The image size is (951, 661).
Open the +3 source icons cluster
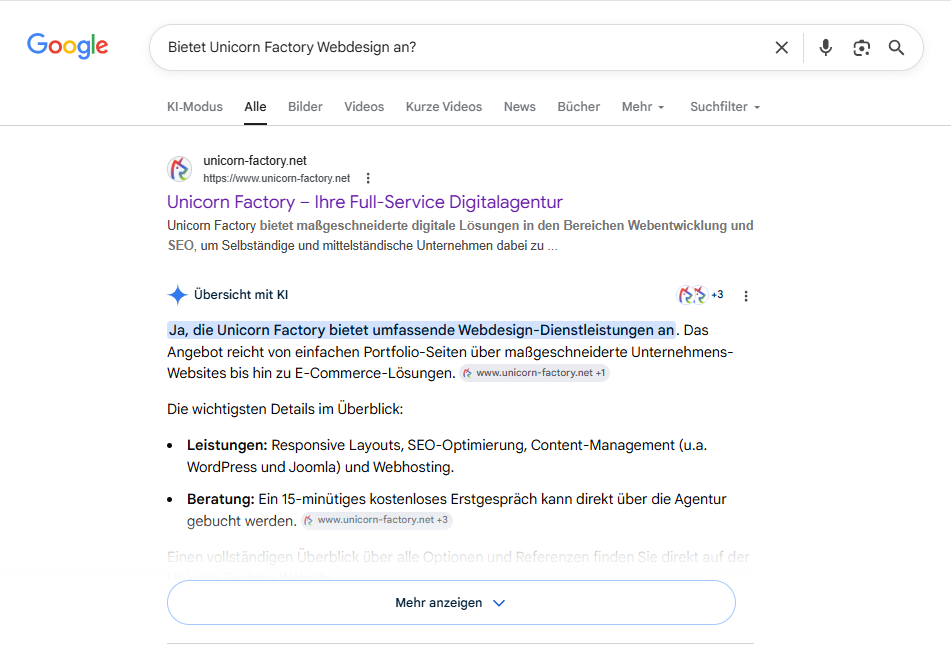[700, 295]
